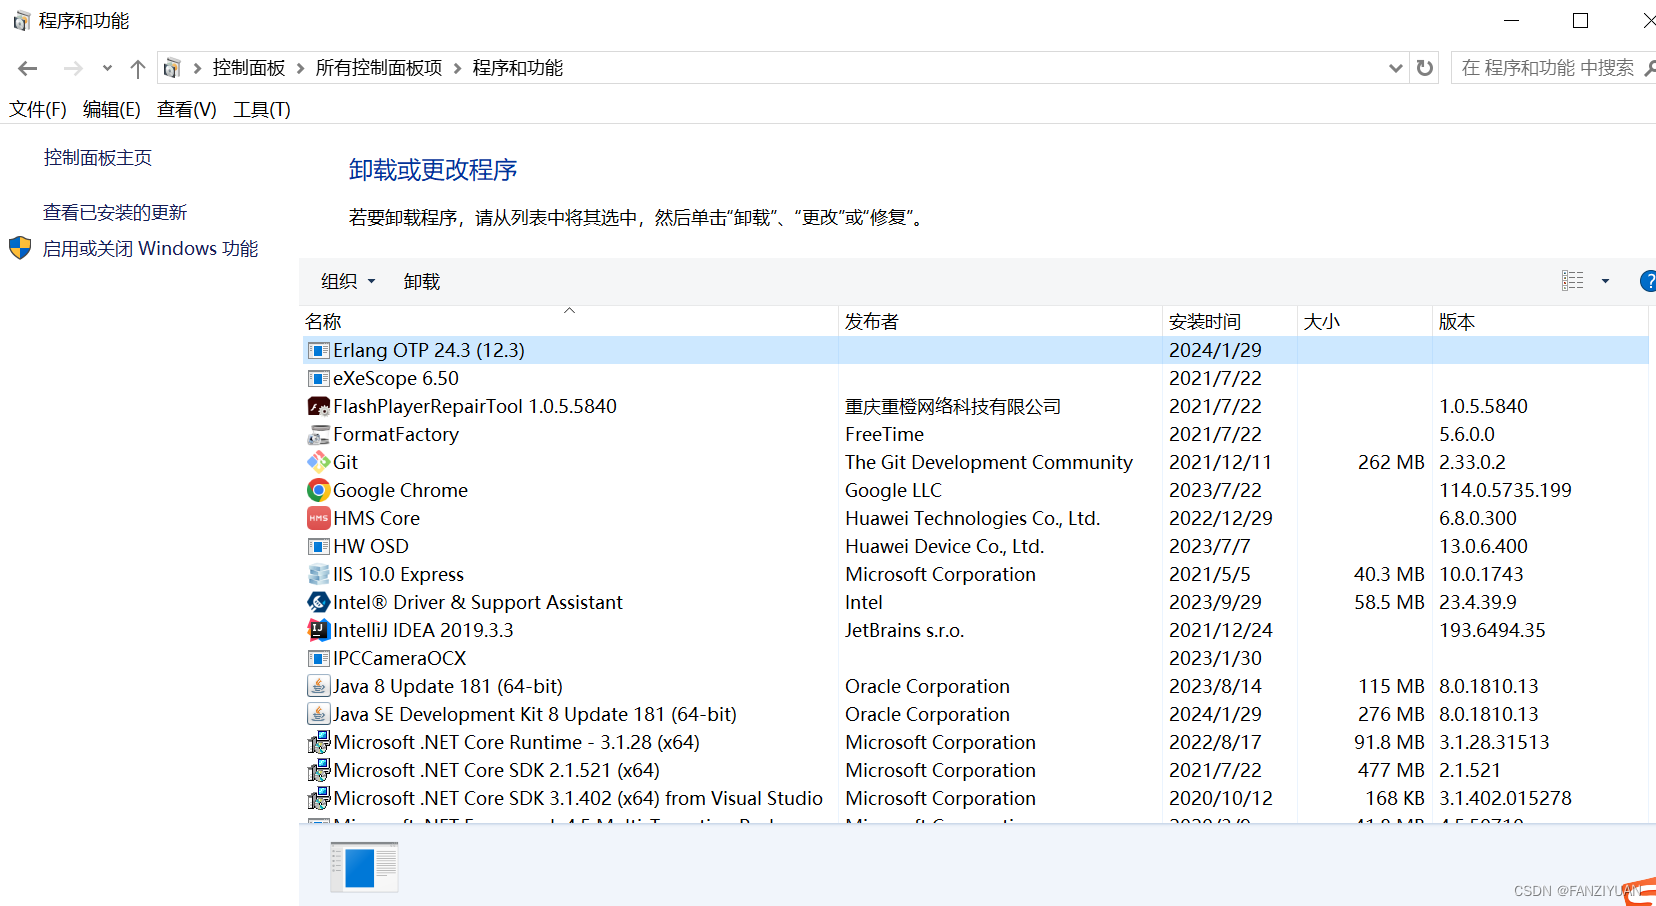Image resolution: width=1656 pixels, height=906 pixels.
Task: Click the FormatFactory program icon
Action: click(319, 434)
